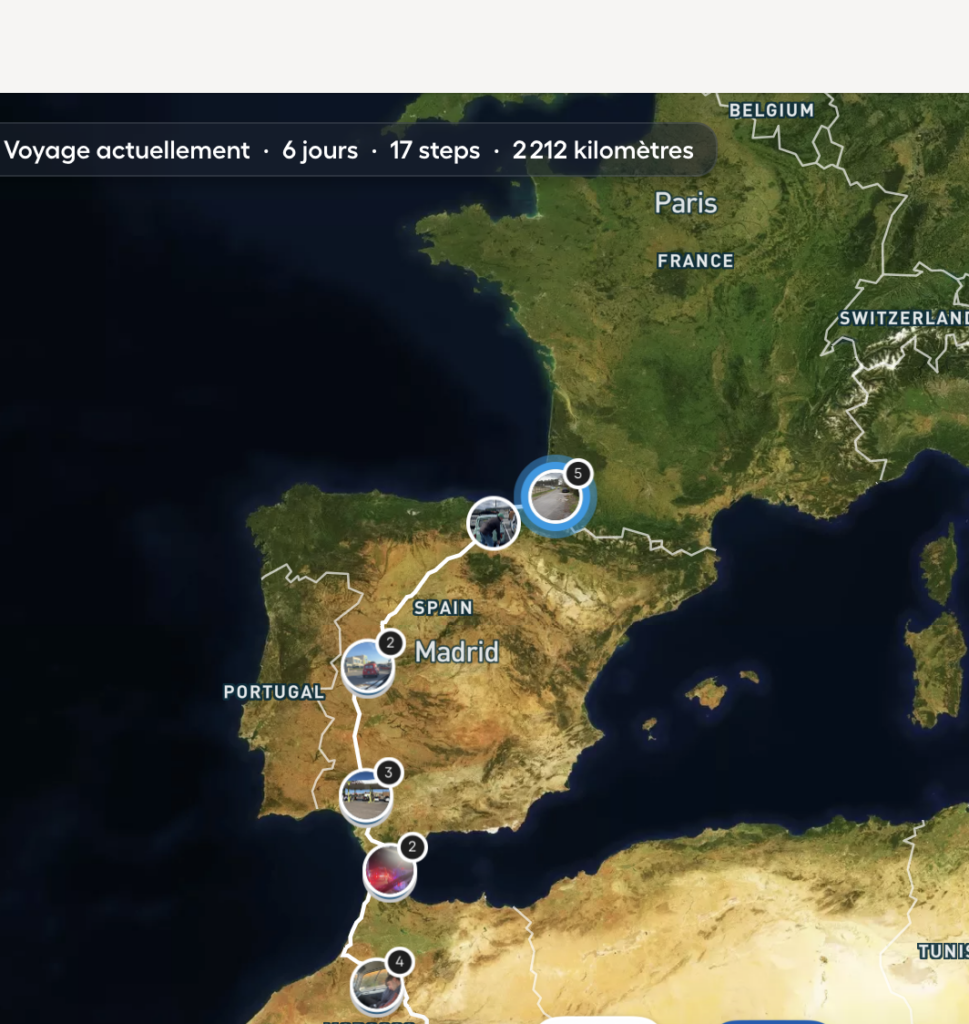The image size is (969, 1024).
Task: Open the 3-step cluster in southern Spain
Action: click(x=366, y=796)
